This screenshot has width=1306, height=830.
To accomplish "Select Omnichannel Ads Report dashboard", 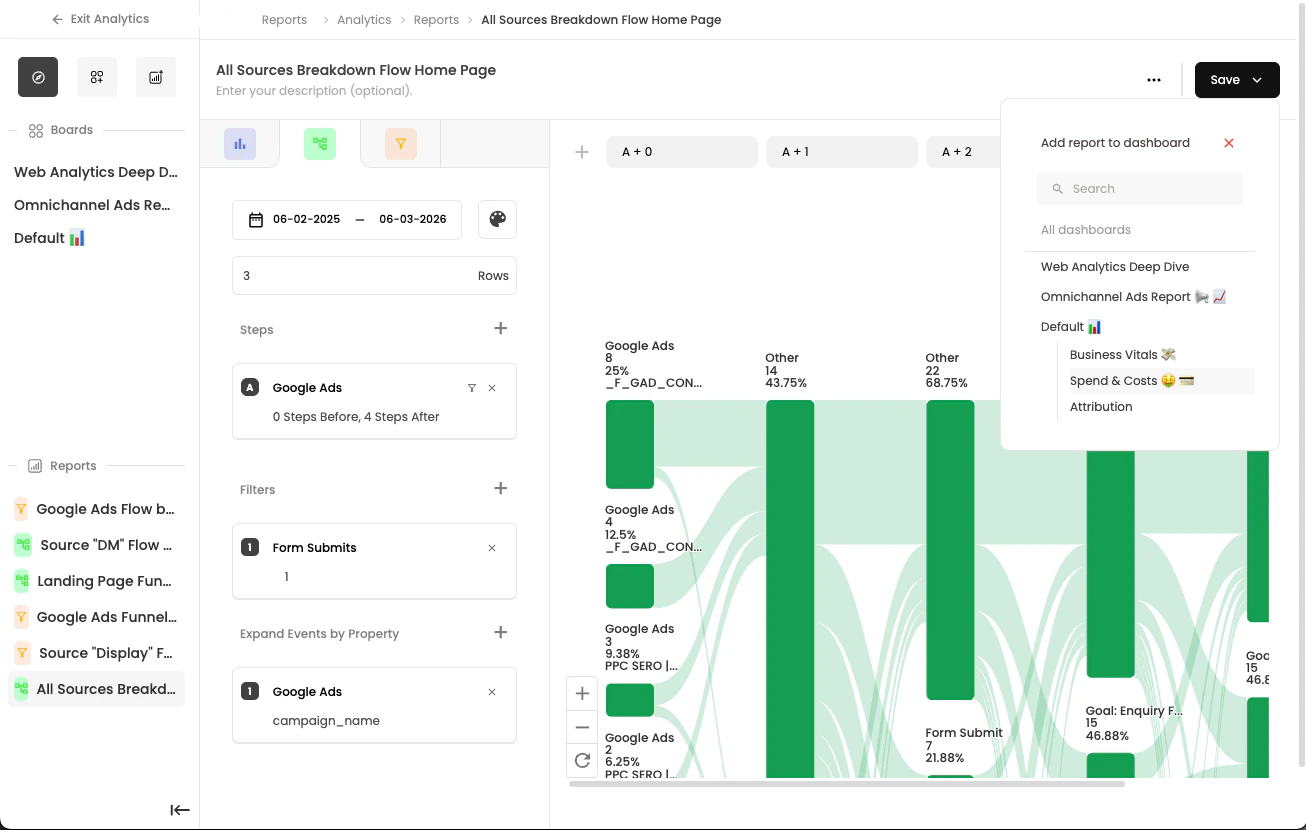I will coord(1133,297).
